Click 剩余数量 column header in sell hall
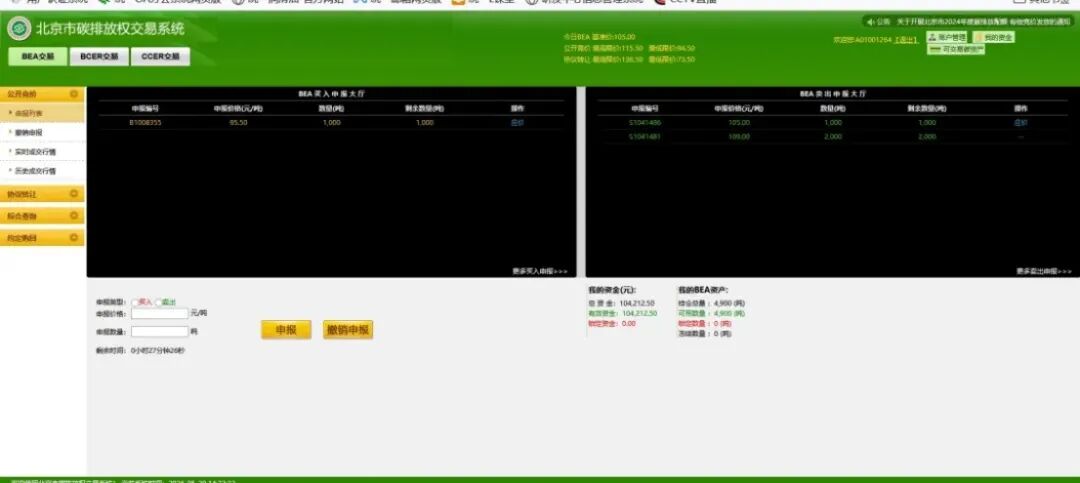This screenshot has height=483, width=1080. pos(926,108)
